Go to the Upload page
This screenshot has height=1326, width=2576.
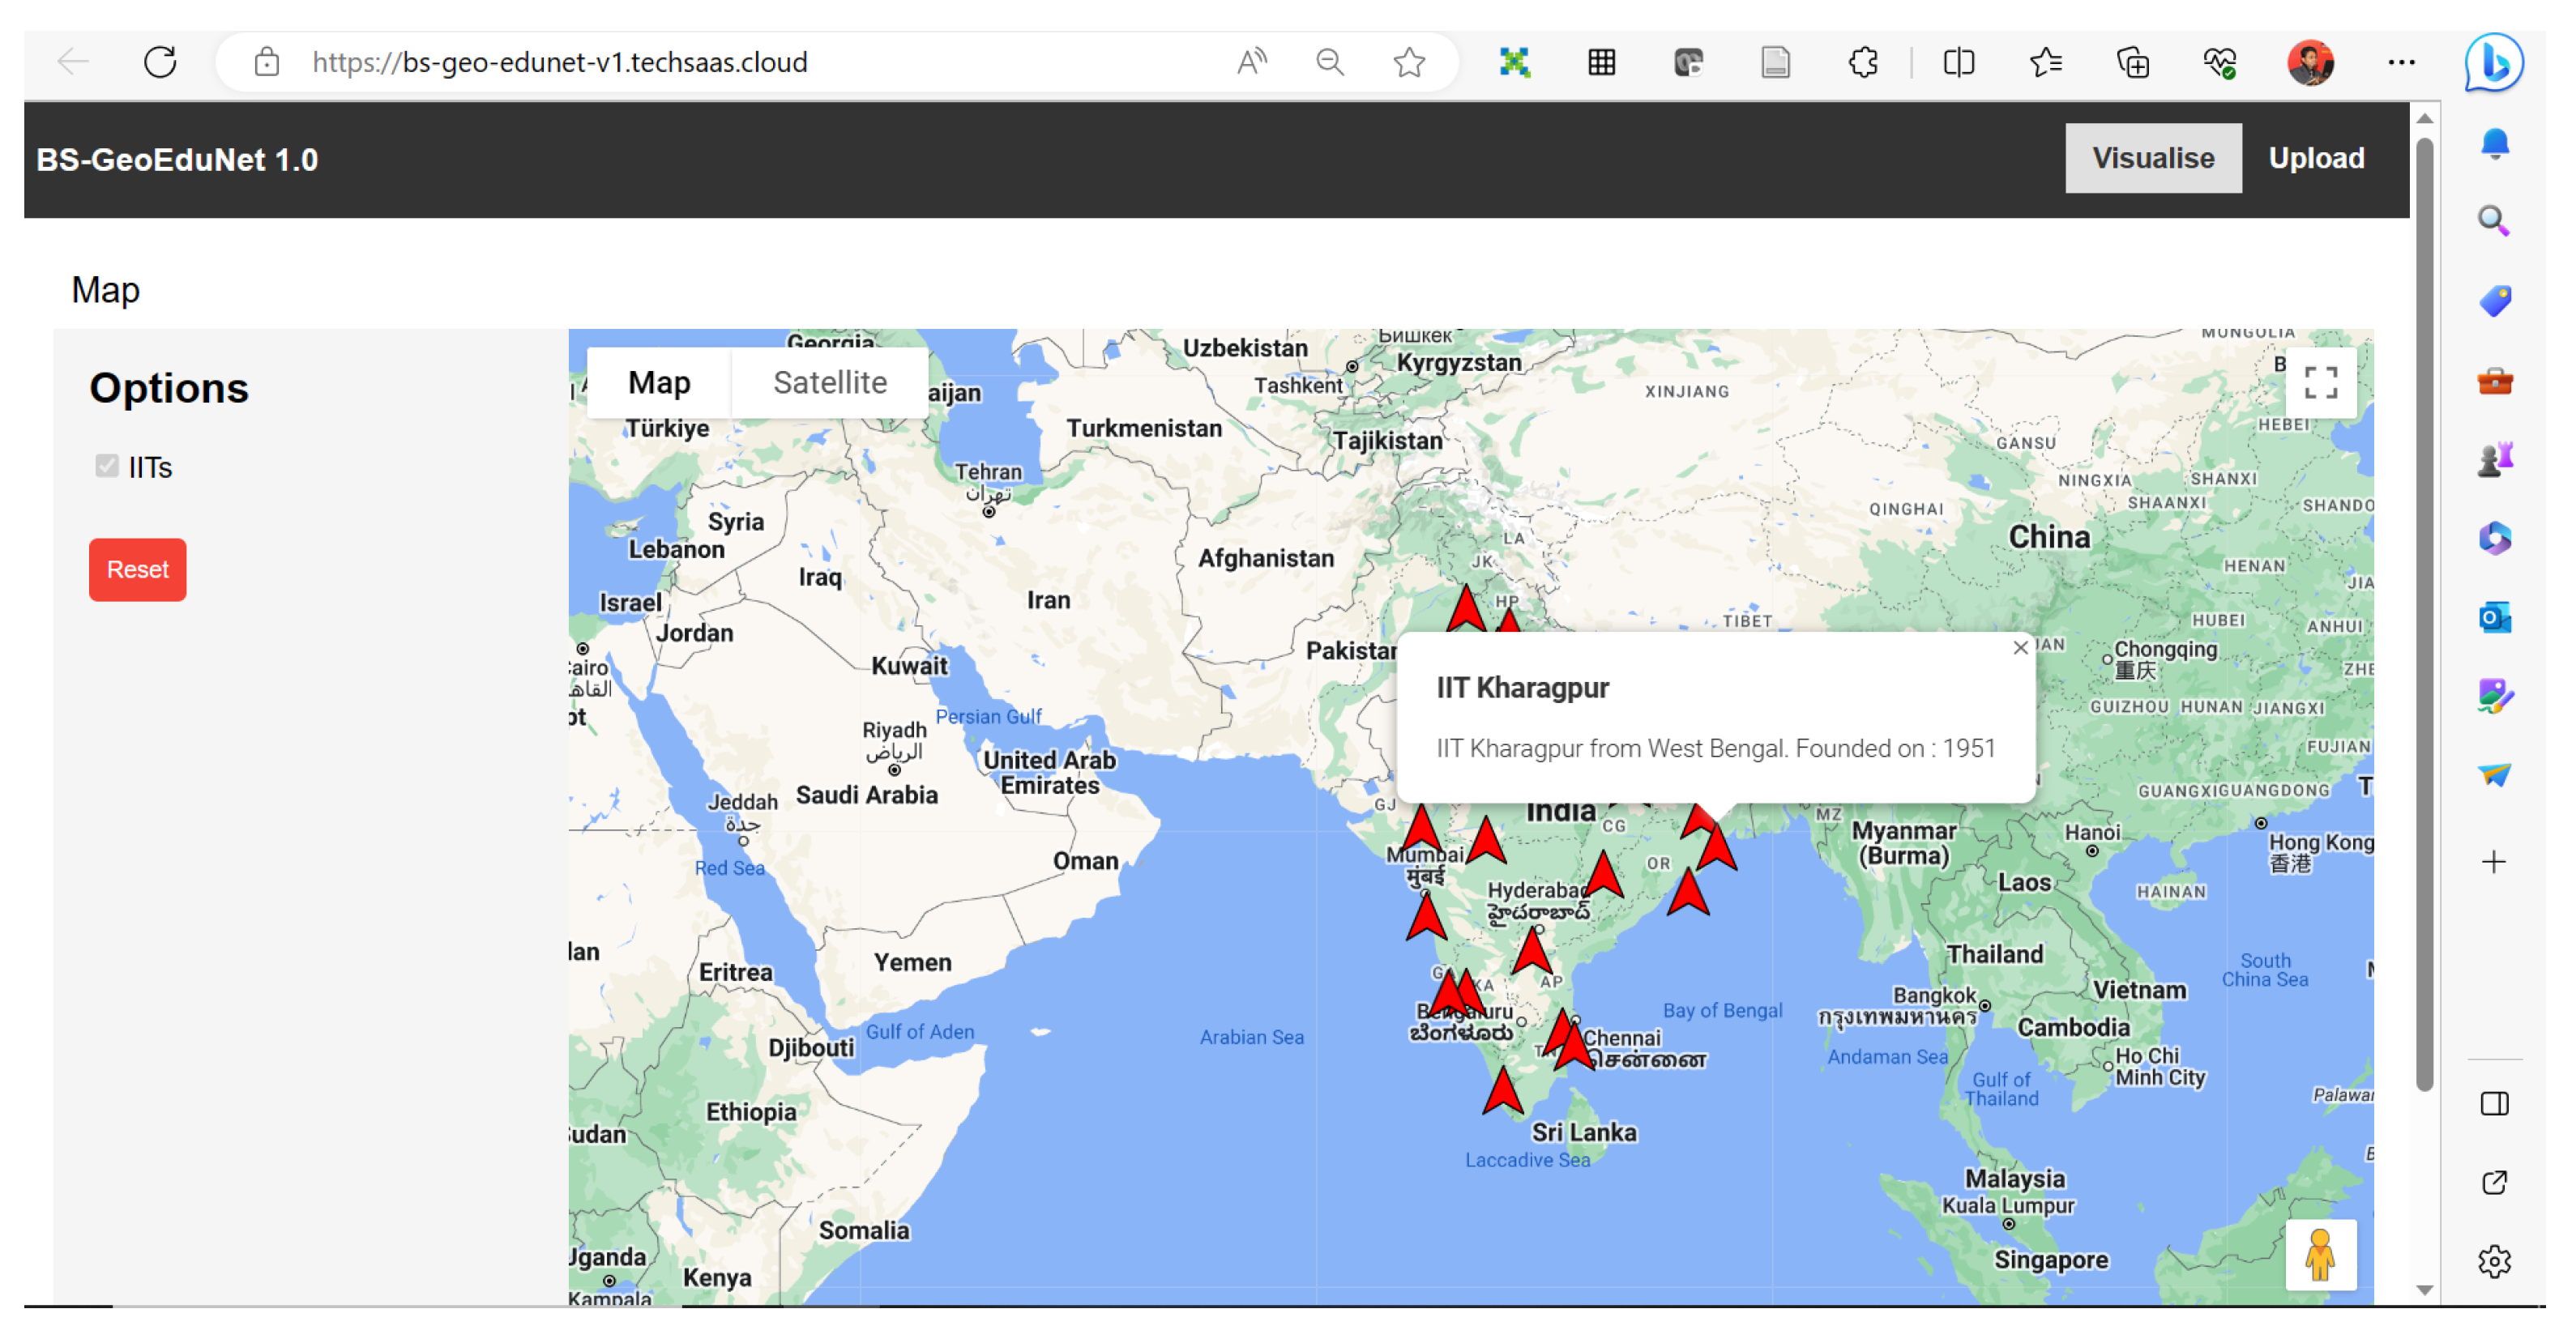point(2316,158)
